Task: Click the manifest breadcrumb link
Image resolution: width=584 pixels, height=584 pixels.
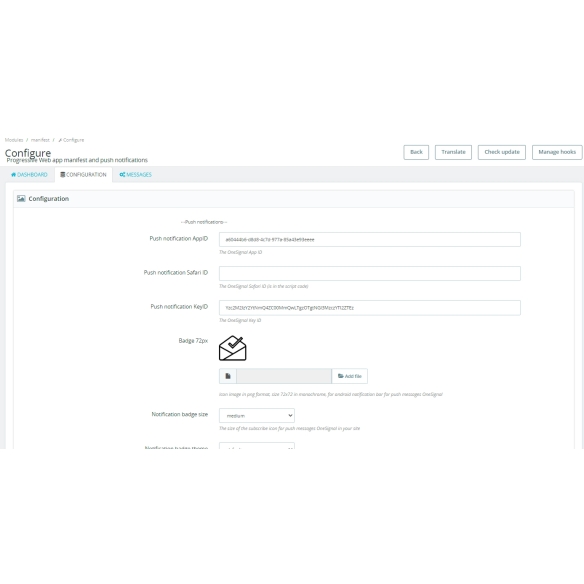Action: (40, 140)
